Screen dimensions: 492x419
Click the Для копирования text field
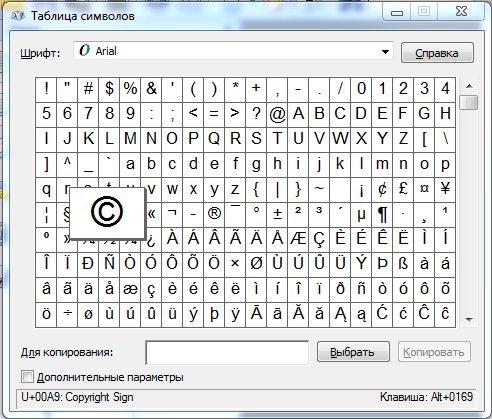pyautogui.click(x=227, y=352)
